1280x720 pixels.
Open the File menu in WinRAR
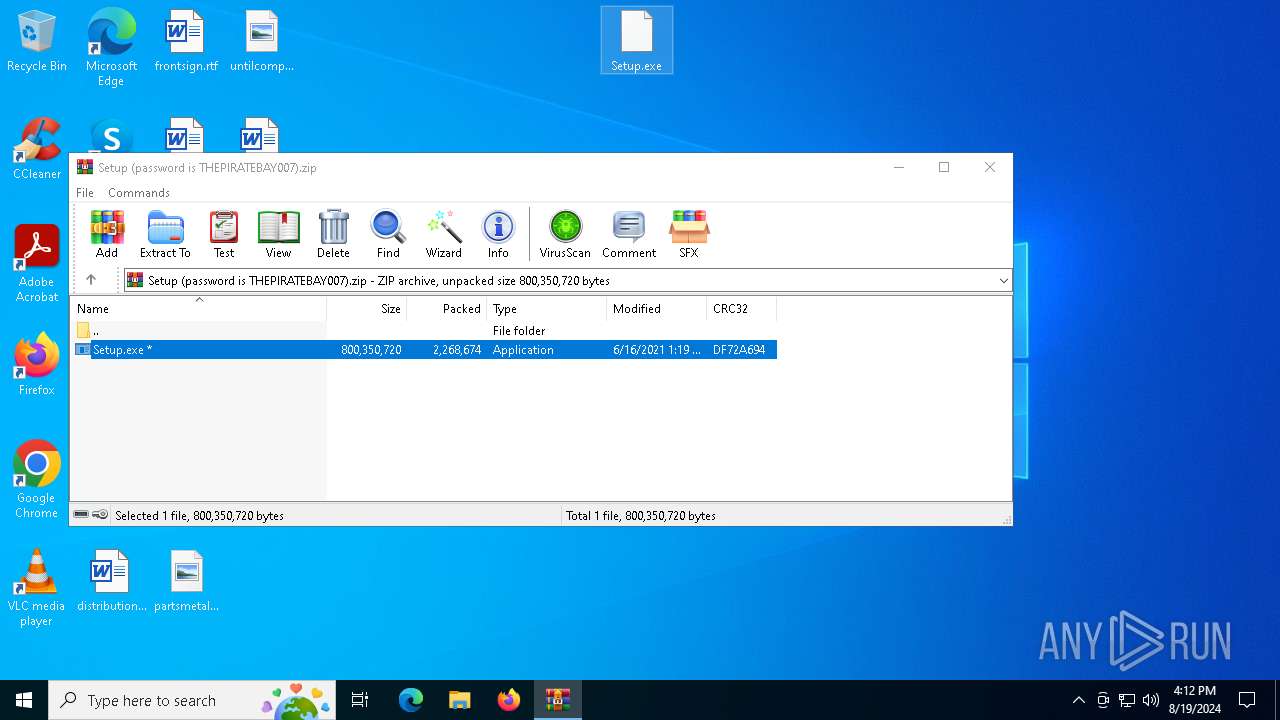[x=85, y=193]
